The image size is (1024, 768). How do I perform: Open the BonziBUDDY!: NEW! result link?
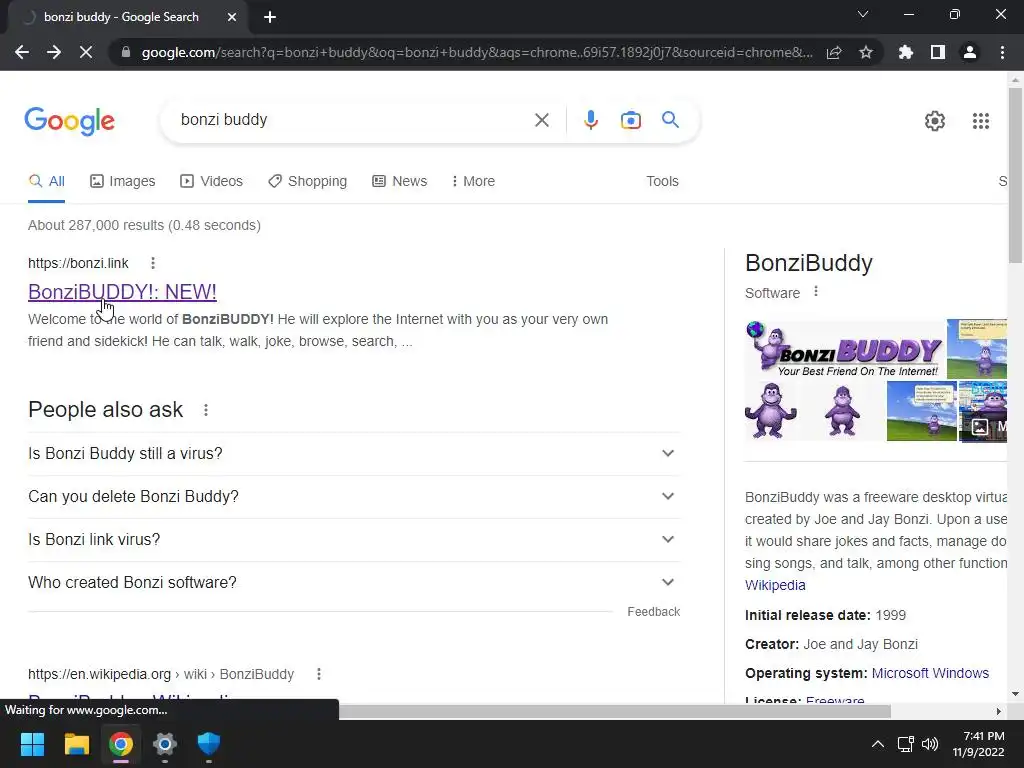point(122,292)
